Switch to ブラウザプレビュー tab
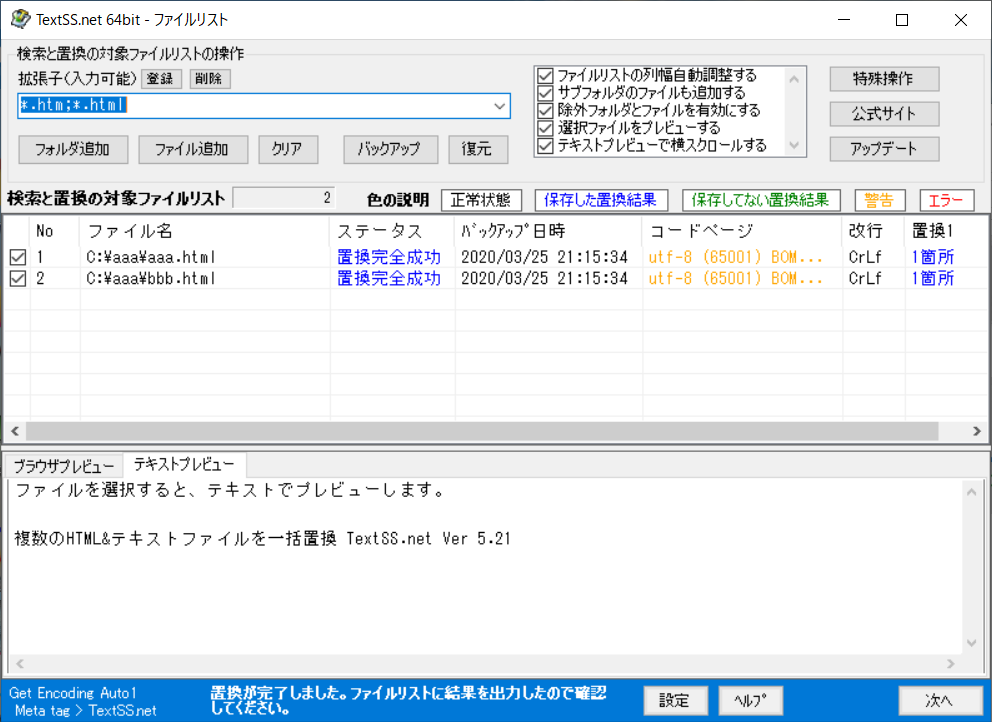This screenshot has height=722, width=992. [x=64, y=467]
